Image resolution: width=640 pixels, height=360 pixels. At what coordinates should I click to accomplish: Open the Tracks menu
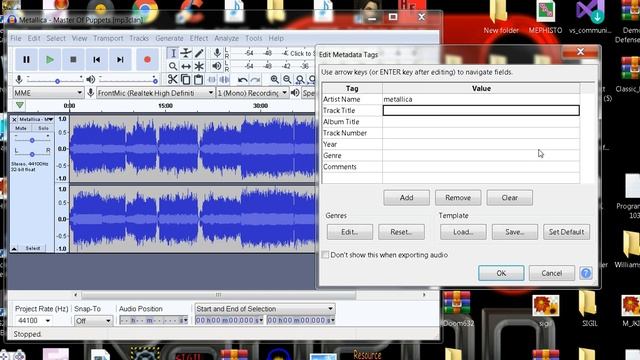coord(139,38)
